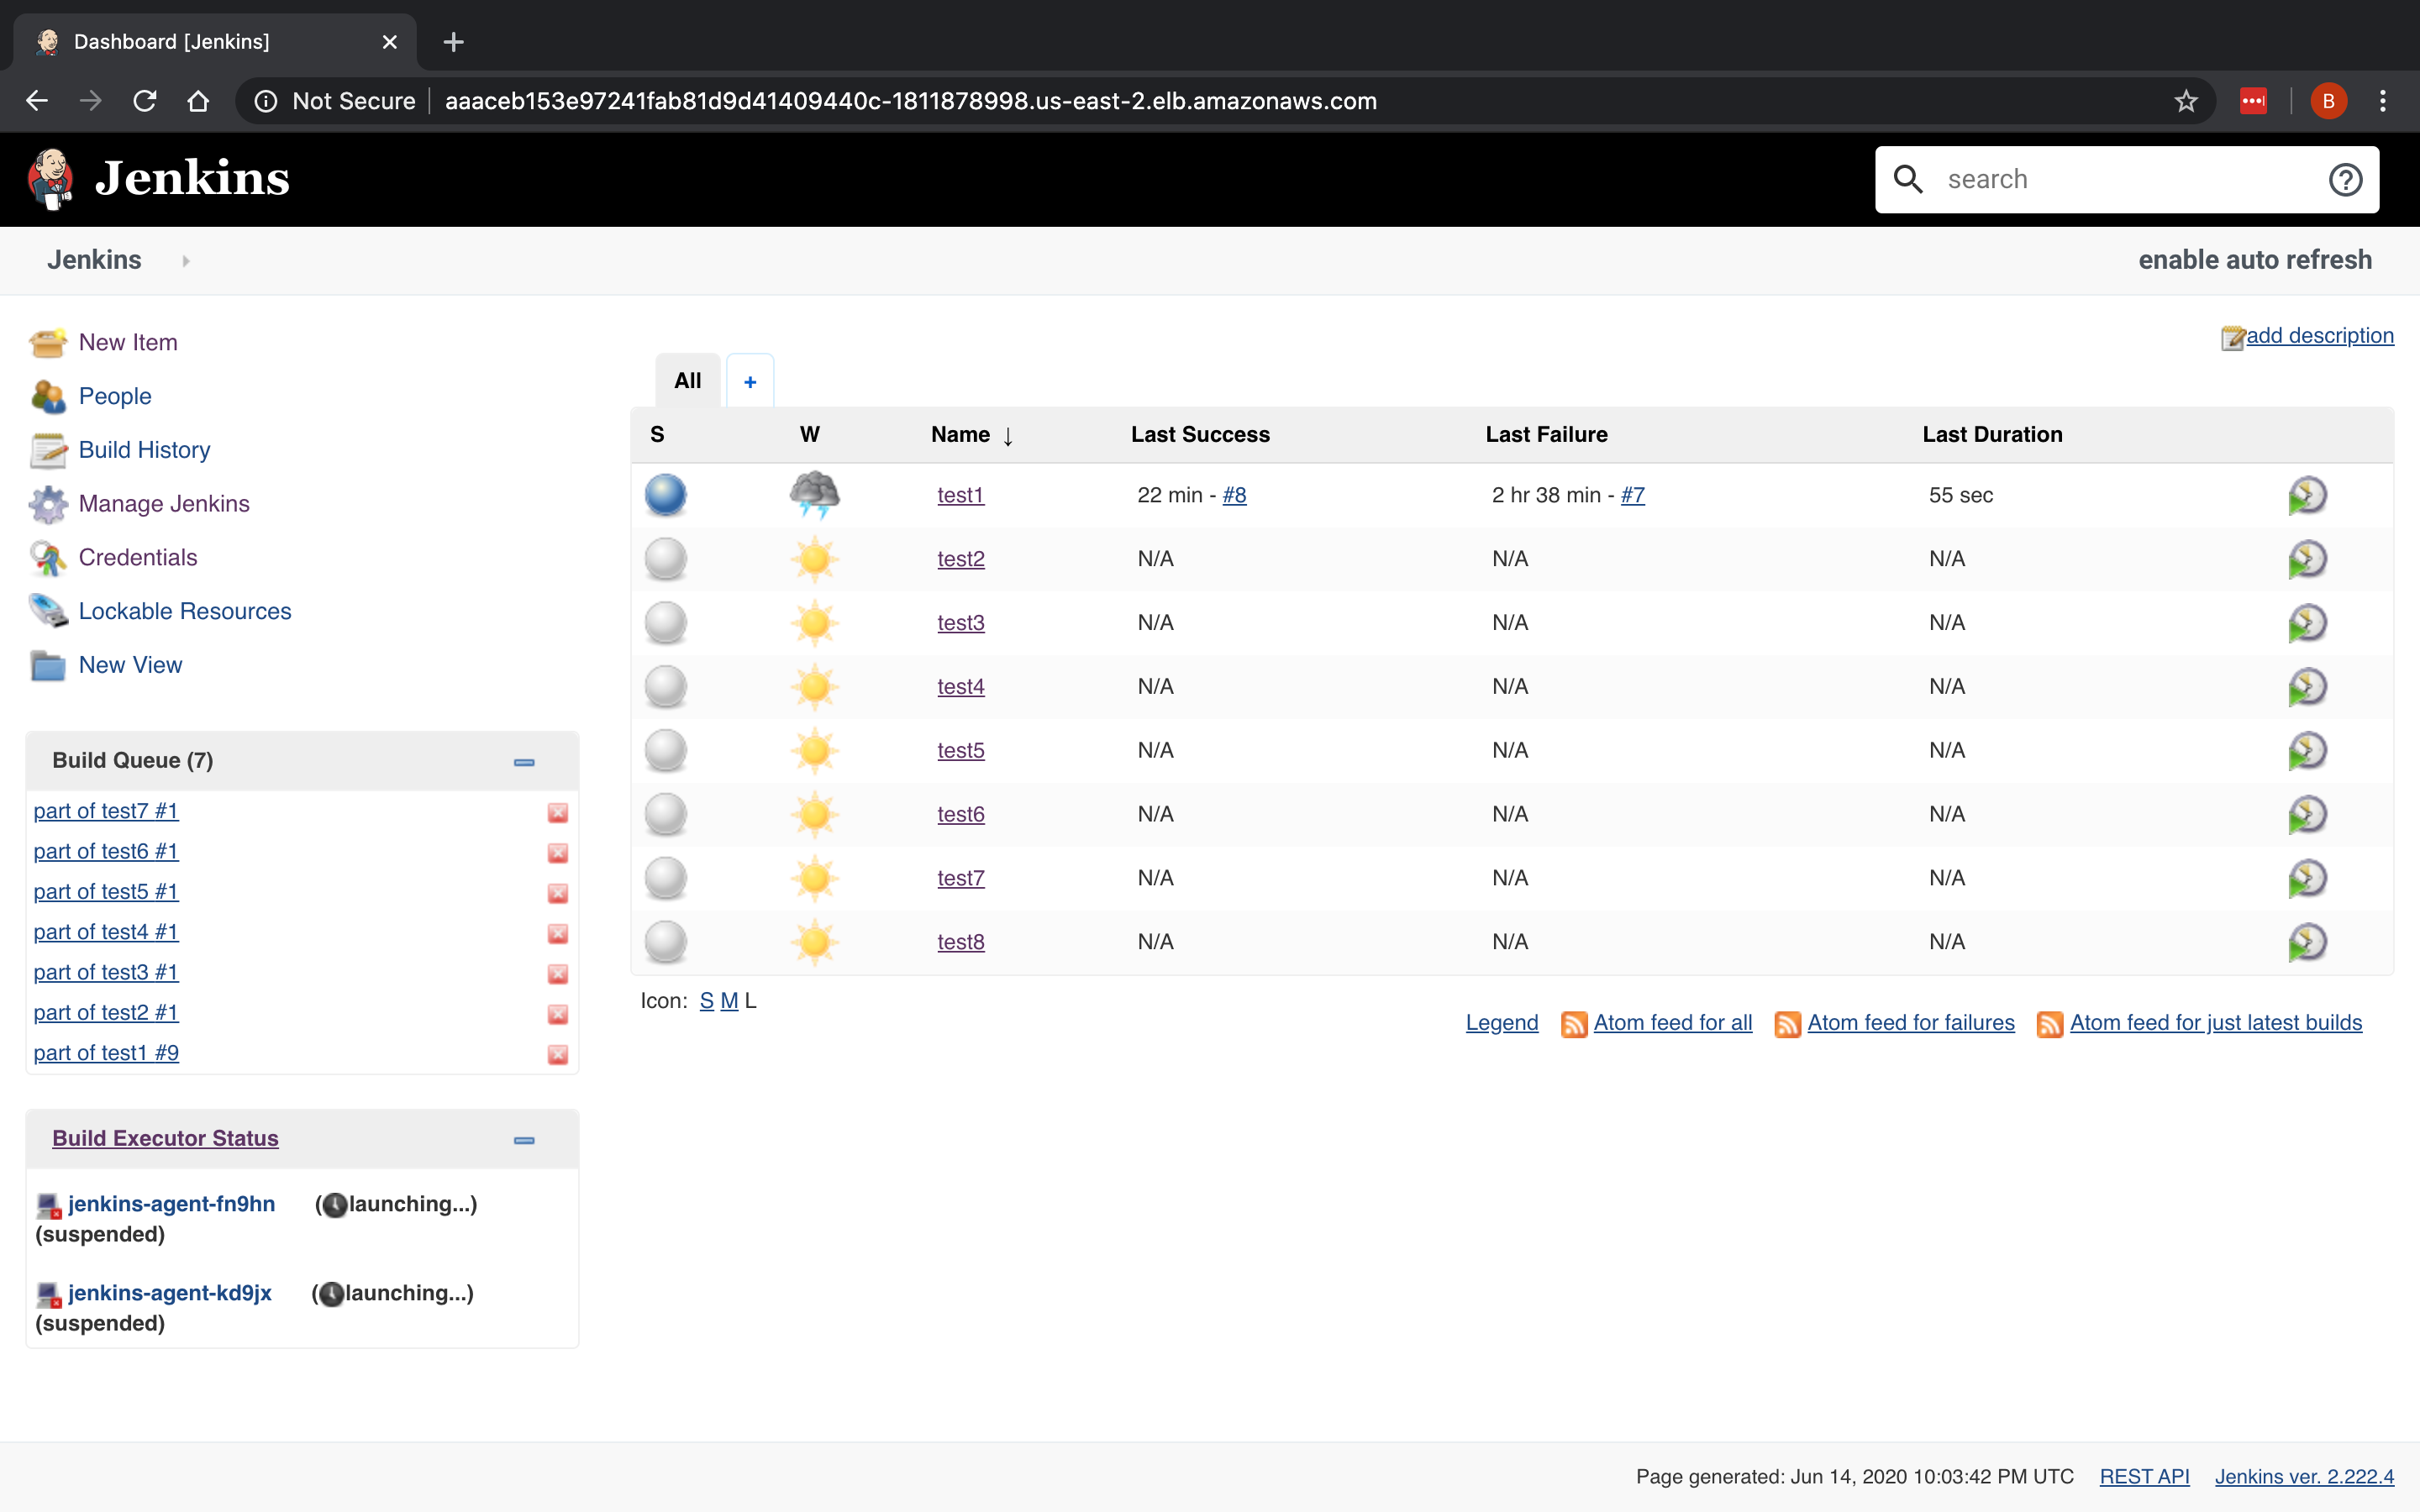
Task: Open a new browser tab
Action: 453,42
